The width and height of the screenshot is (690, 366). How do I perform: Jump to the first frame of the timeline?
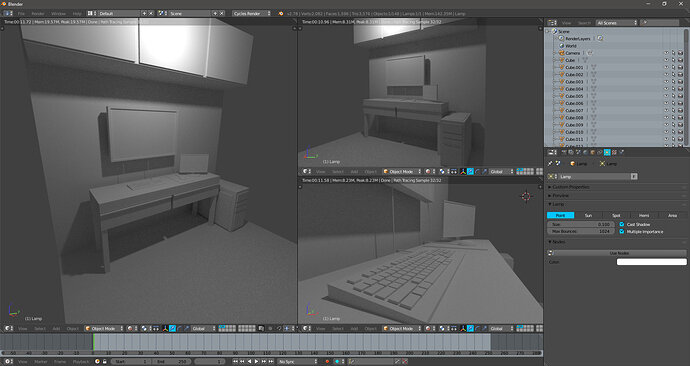click(235, 362)
